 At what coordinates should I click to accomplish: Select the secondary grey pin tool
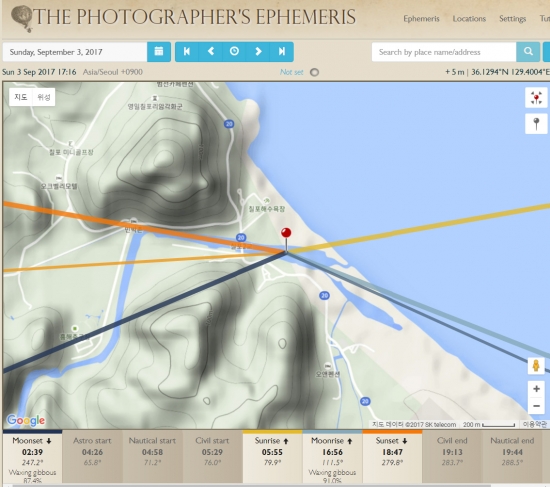536,124
